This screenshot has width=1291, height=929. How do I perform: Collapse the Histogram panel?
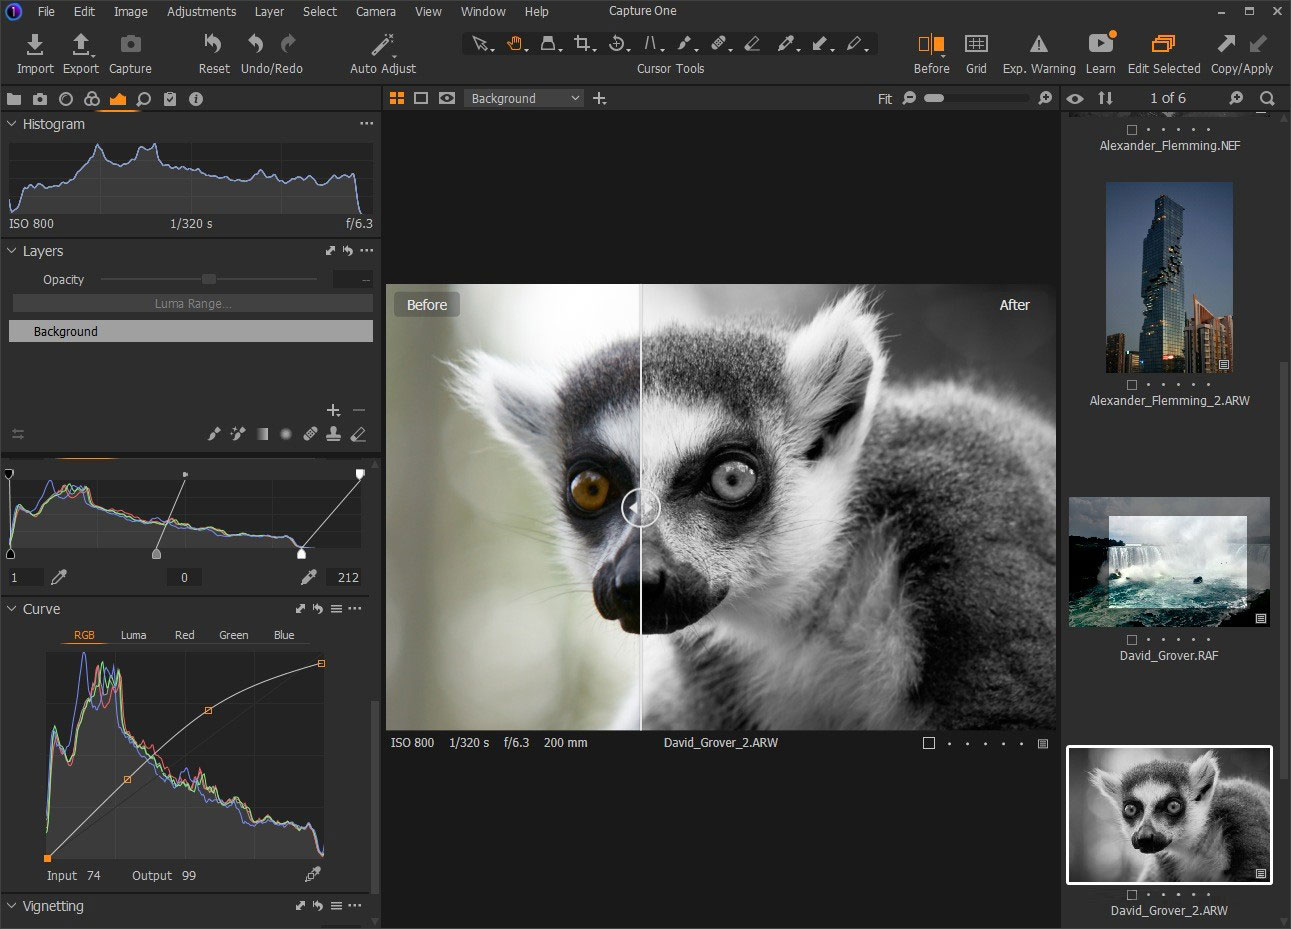tap(12, 124)
